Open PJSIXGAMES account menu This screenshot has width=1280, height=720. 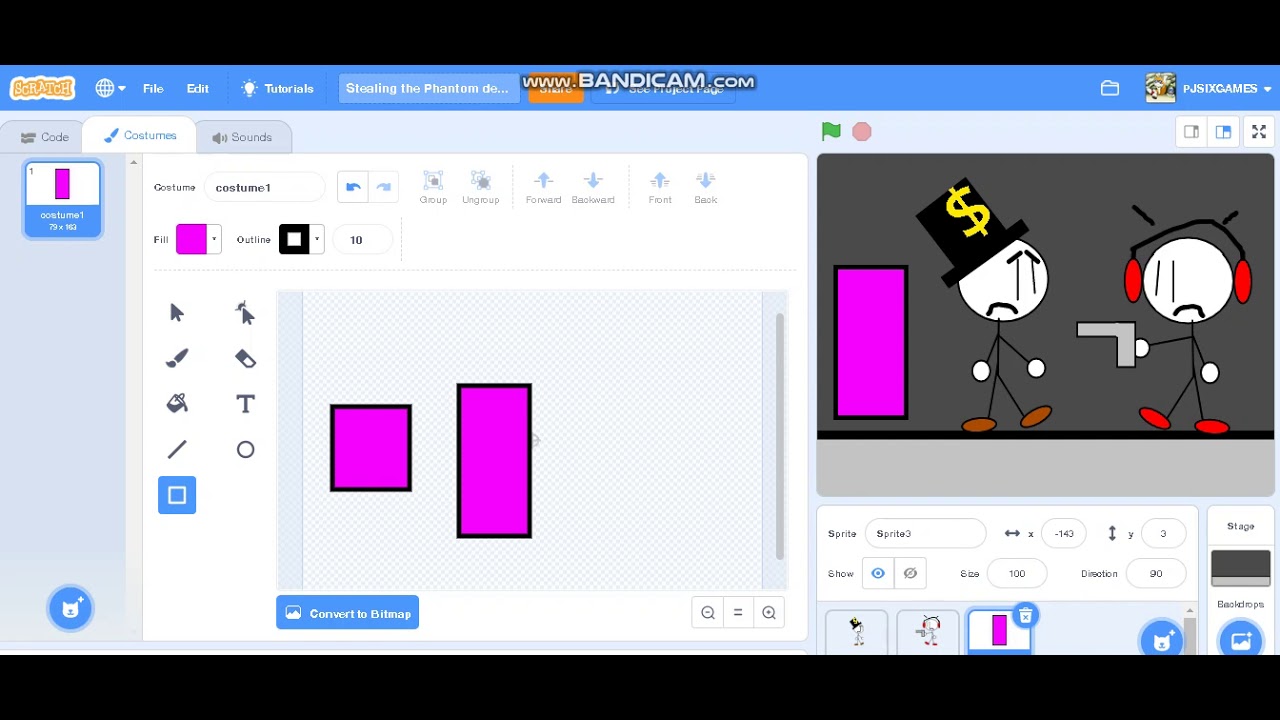[1209, 88]
